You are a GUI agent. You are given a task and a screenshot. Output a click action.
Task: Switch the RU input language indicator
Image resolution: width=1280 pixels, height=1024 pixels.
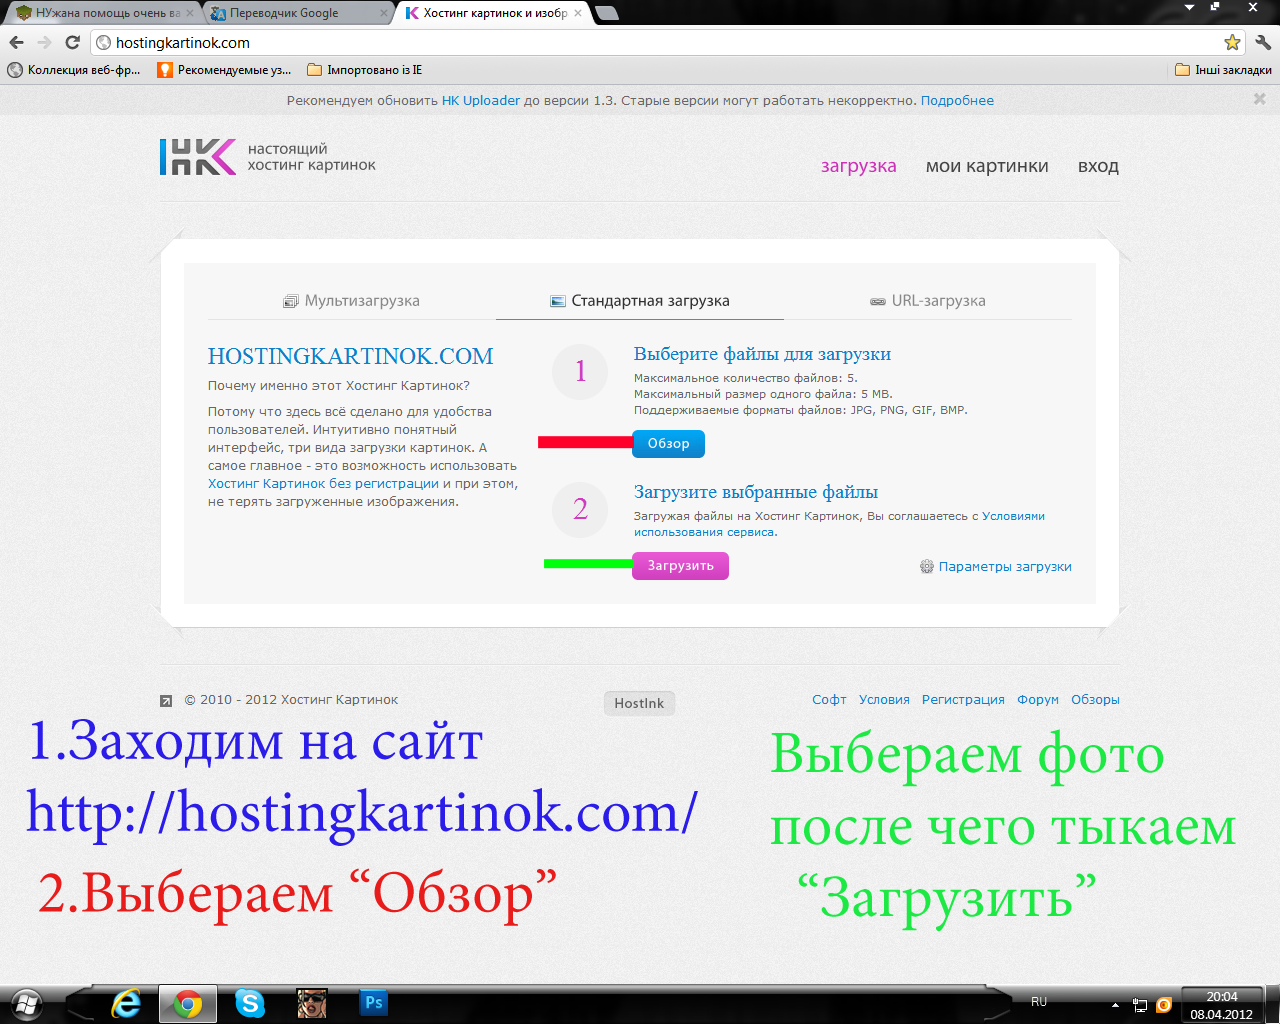point(1039,1002)
